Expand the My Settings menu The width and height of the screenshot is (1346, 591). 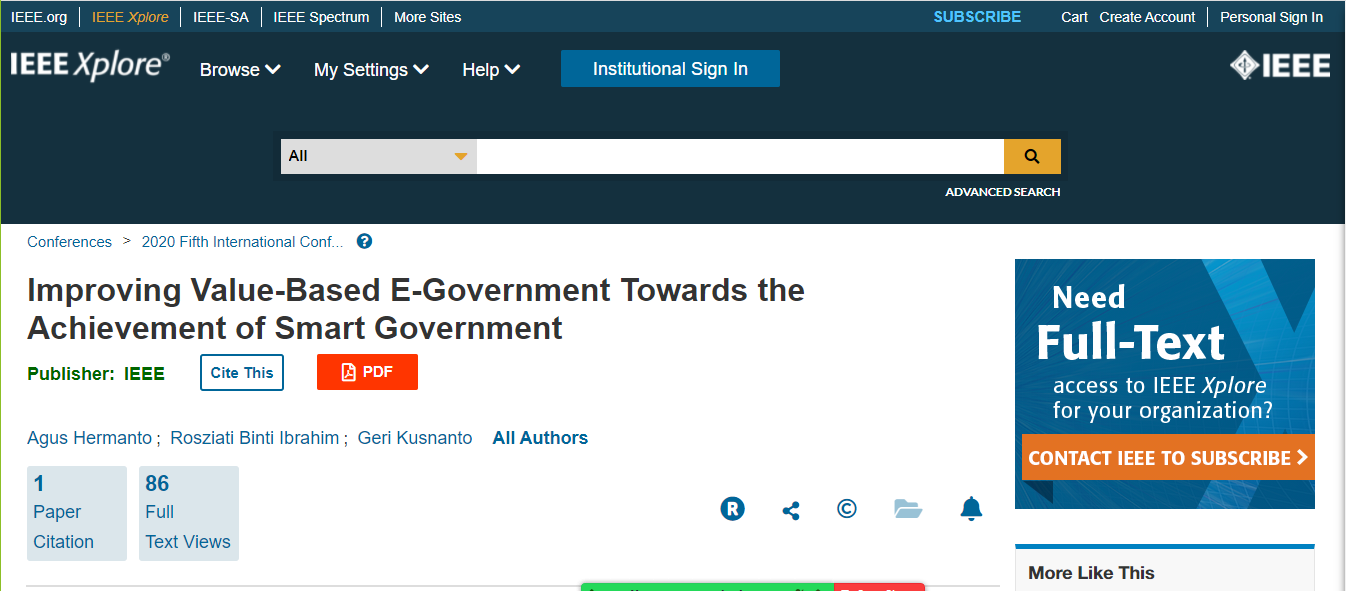(371, 69)
